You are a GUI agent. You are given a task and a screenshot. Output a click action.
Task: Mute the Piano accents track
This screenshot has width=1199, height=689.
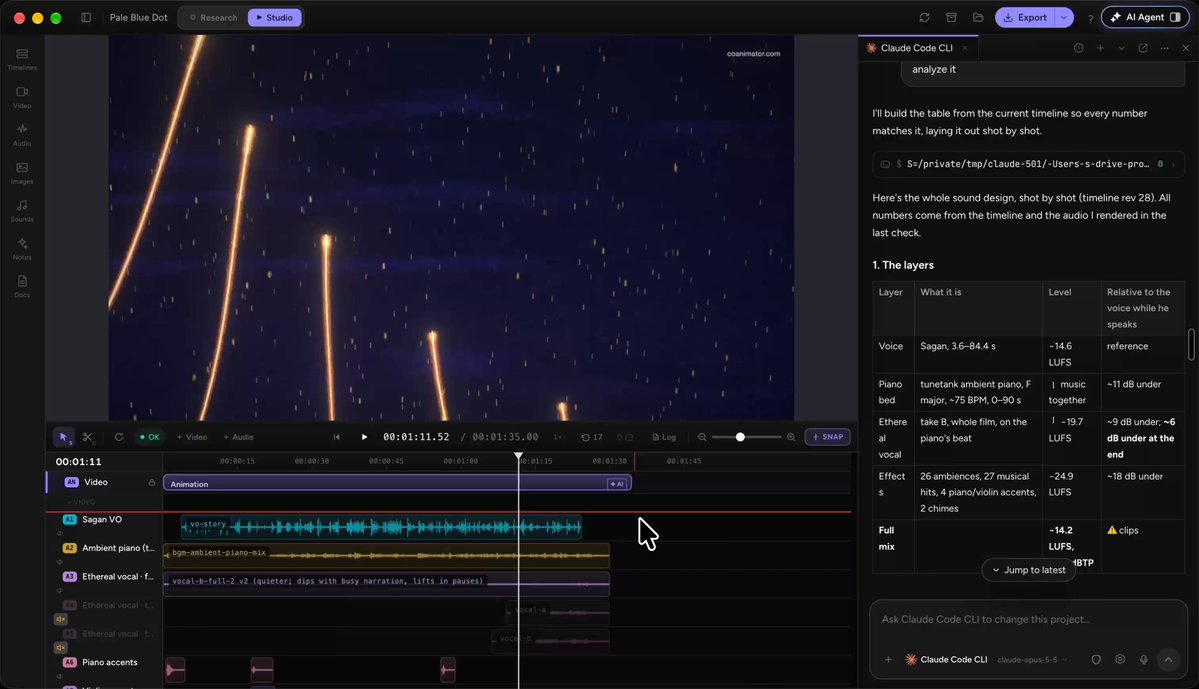[60, 676]
